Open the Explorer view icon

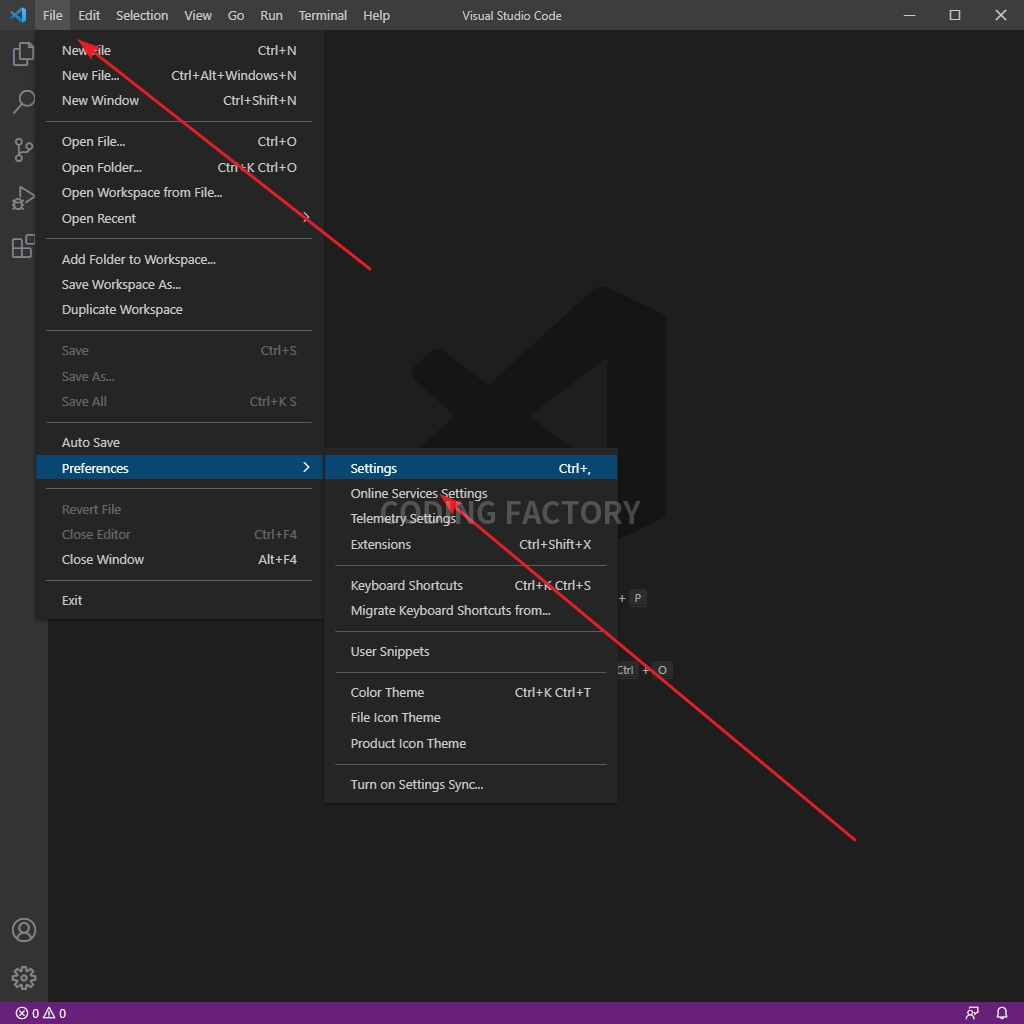(x=24, y=54)
